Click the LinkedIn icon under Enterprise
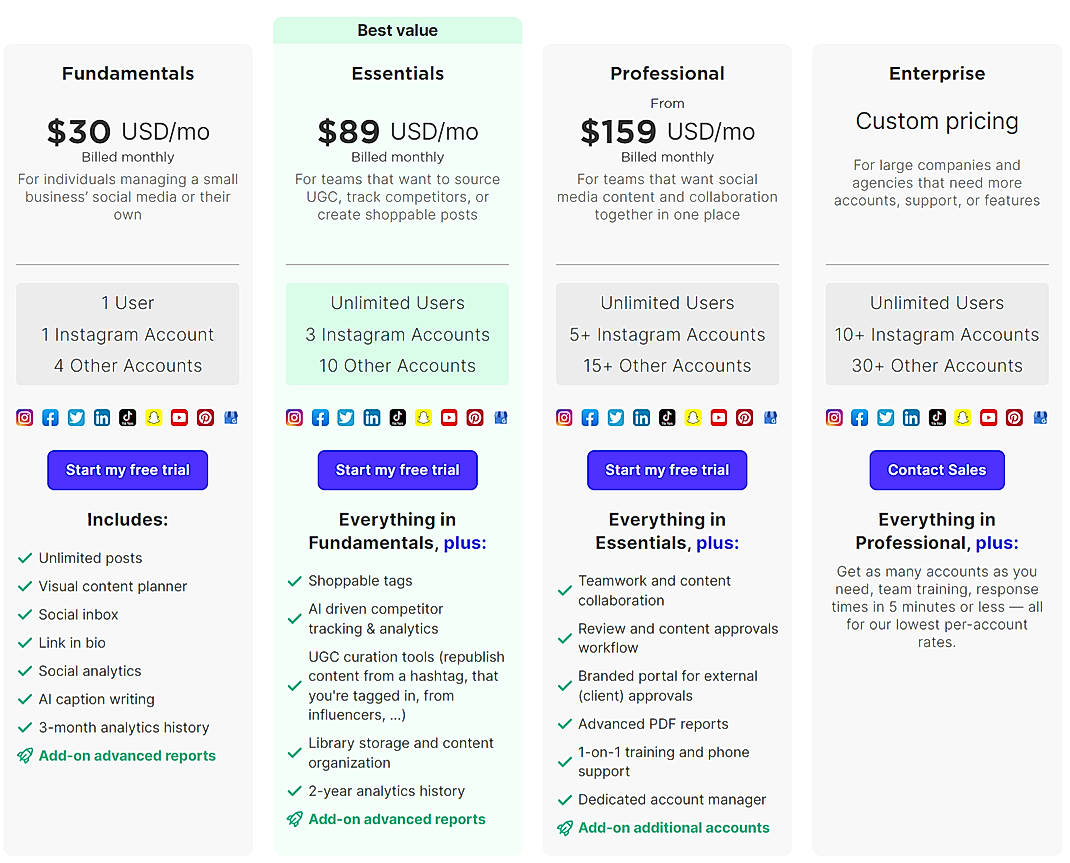This screenshot has width=1070, height=863. click(x=911, y=417)
